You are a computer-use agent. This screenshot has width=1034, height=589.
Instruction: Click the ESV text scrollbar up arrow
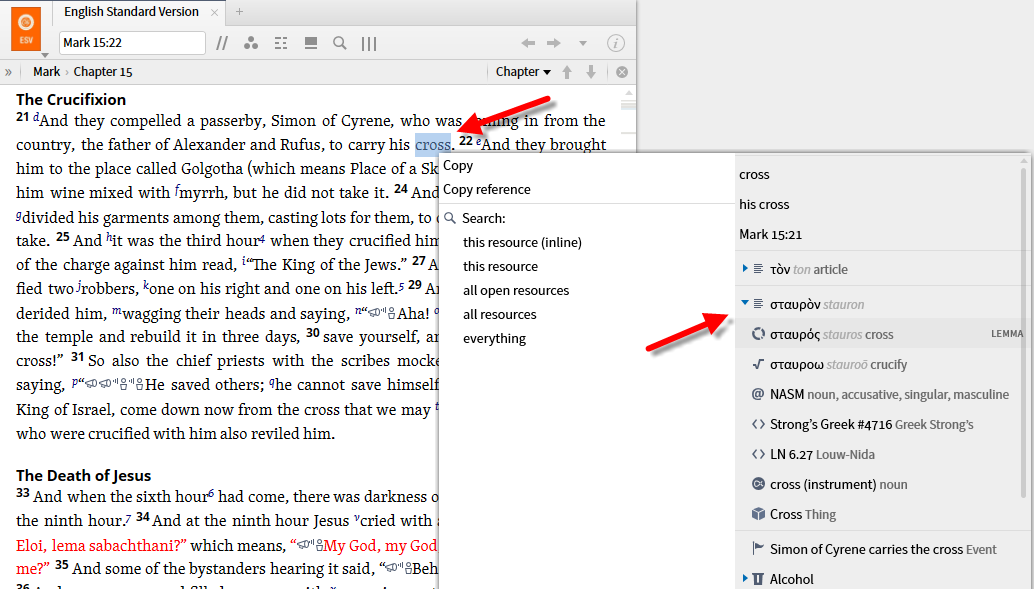point(628,93)
